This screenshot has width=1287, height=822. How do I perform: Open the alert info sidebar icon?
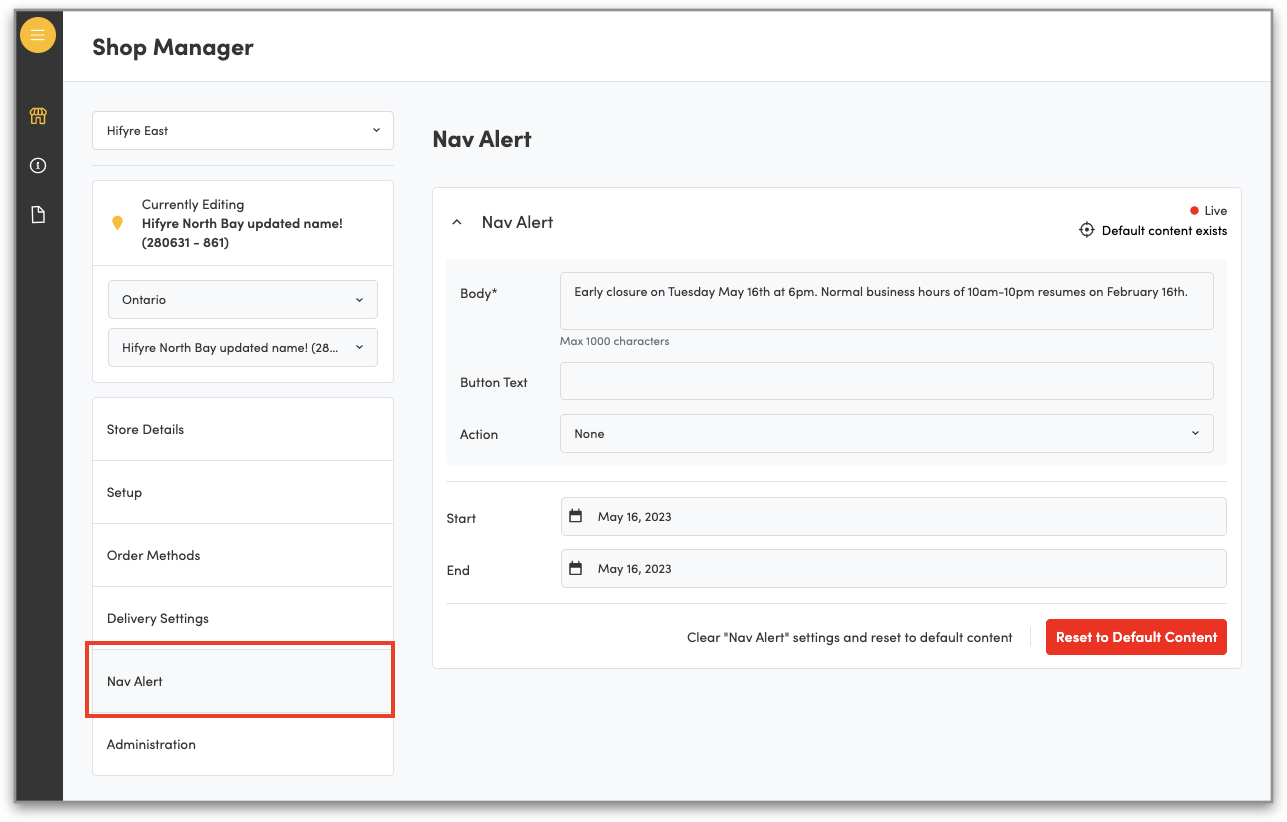coord(38,166)
